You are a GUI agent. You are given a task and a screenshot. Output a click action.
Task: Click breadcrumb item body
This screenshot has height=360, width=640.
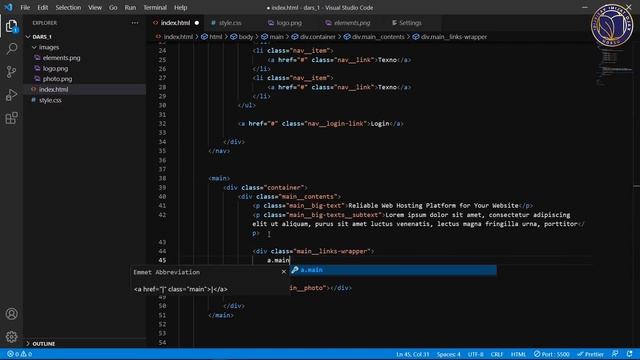(x=246, y=37)
